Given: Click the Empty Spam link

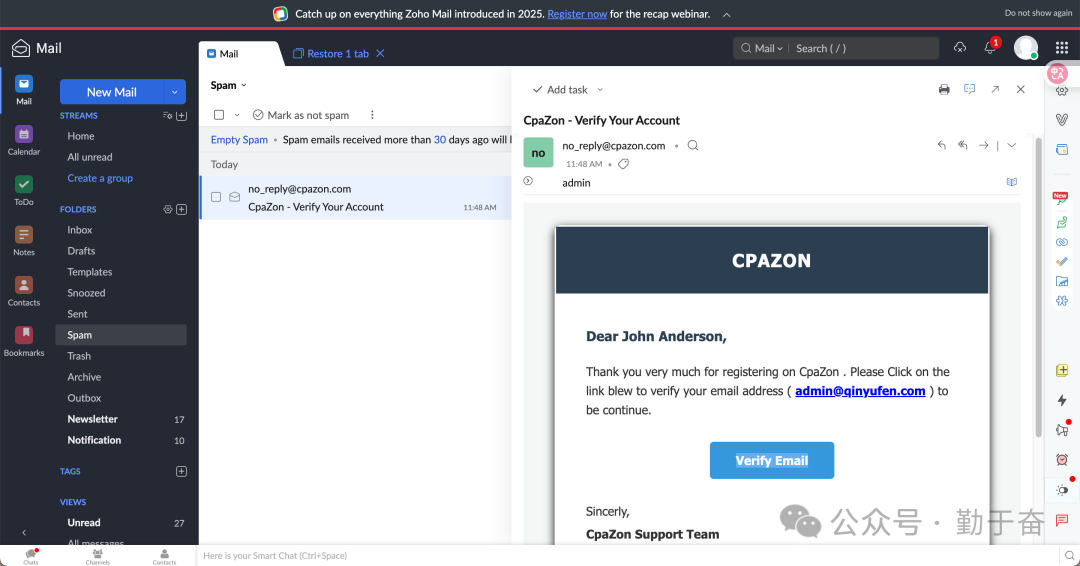Looking at the screenshot, I should coord(239,139).
